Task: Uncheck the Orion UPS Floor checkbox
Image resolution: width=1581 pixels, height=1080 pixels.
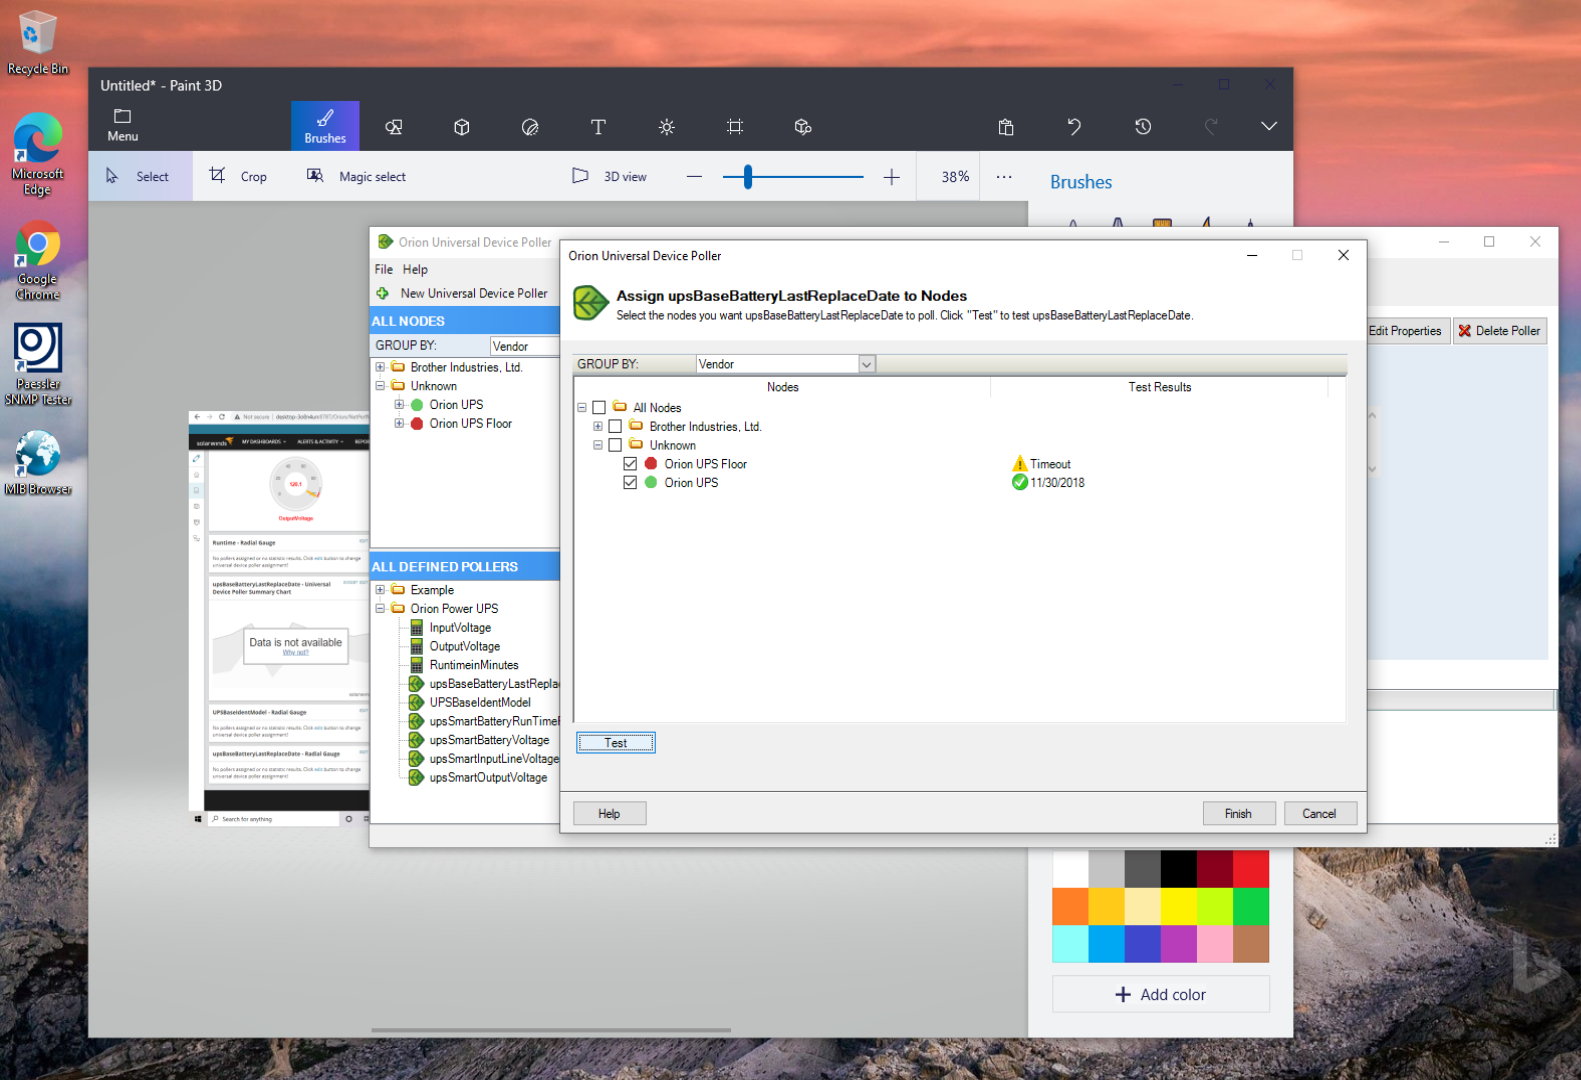Action: [630, 464]
